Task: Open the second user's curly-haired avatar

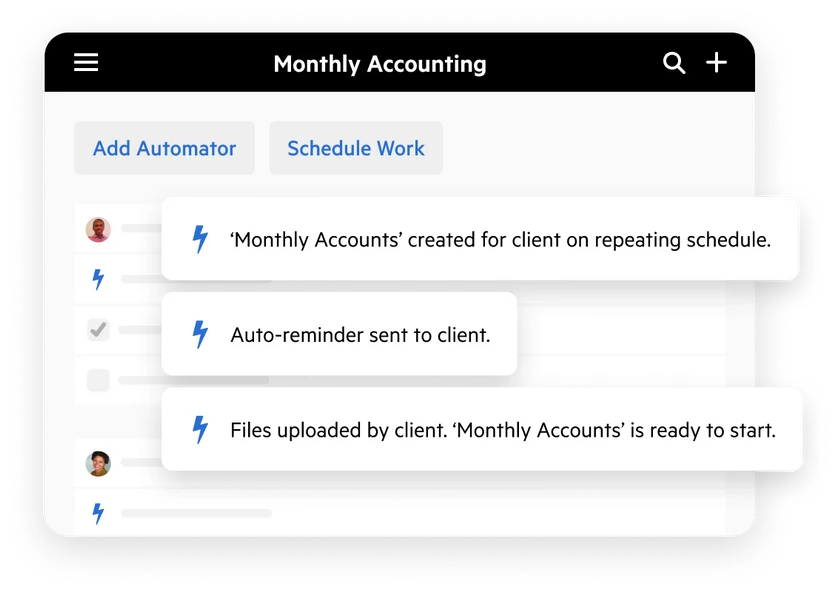Action: [x=98, y=463]
